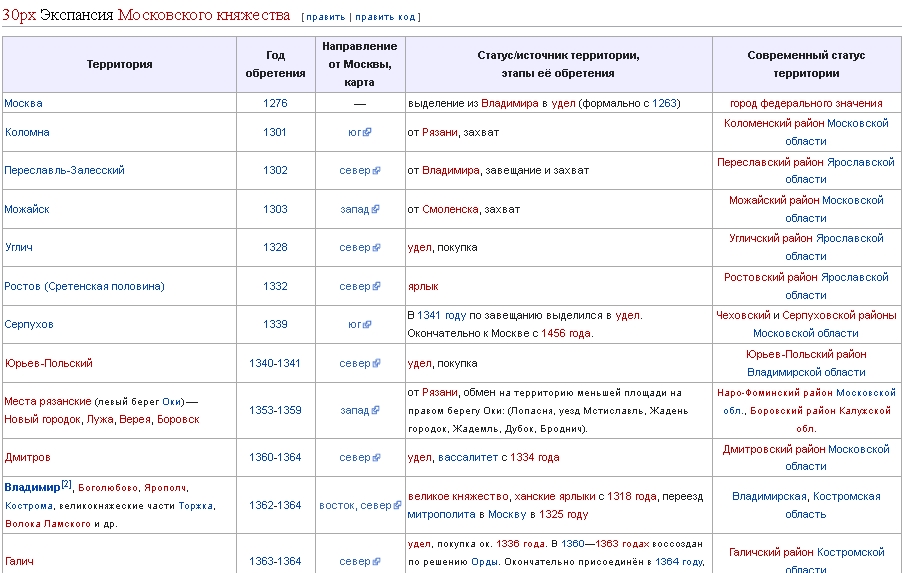Follow the year 1276 link
The width and height of the screenshot is (911, 573).
coord(275,103)
